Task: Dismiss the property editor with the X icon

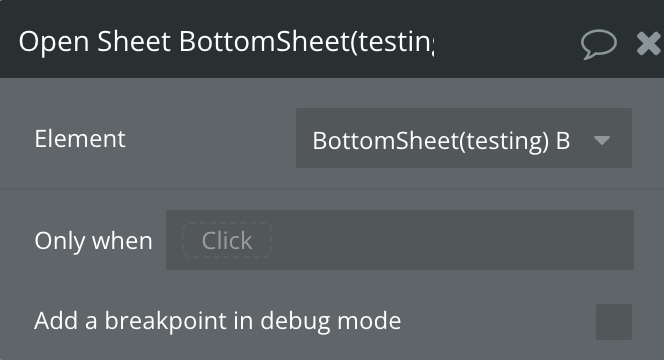Action: point(649,44)
